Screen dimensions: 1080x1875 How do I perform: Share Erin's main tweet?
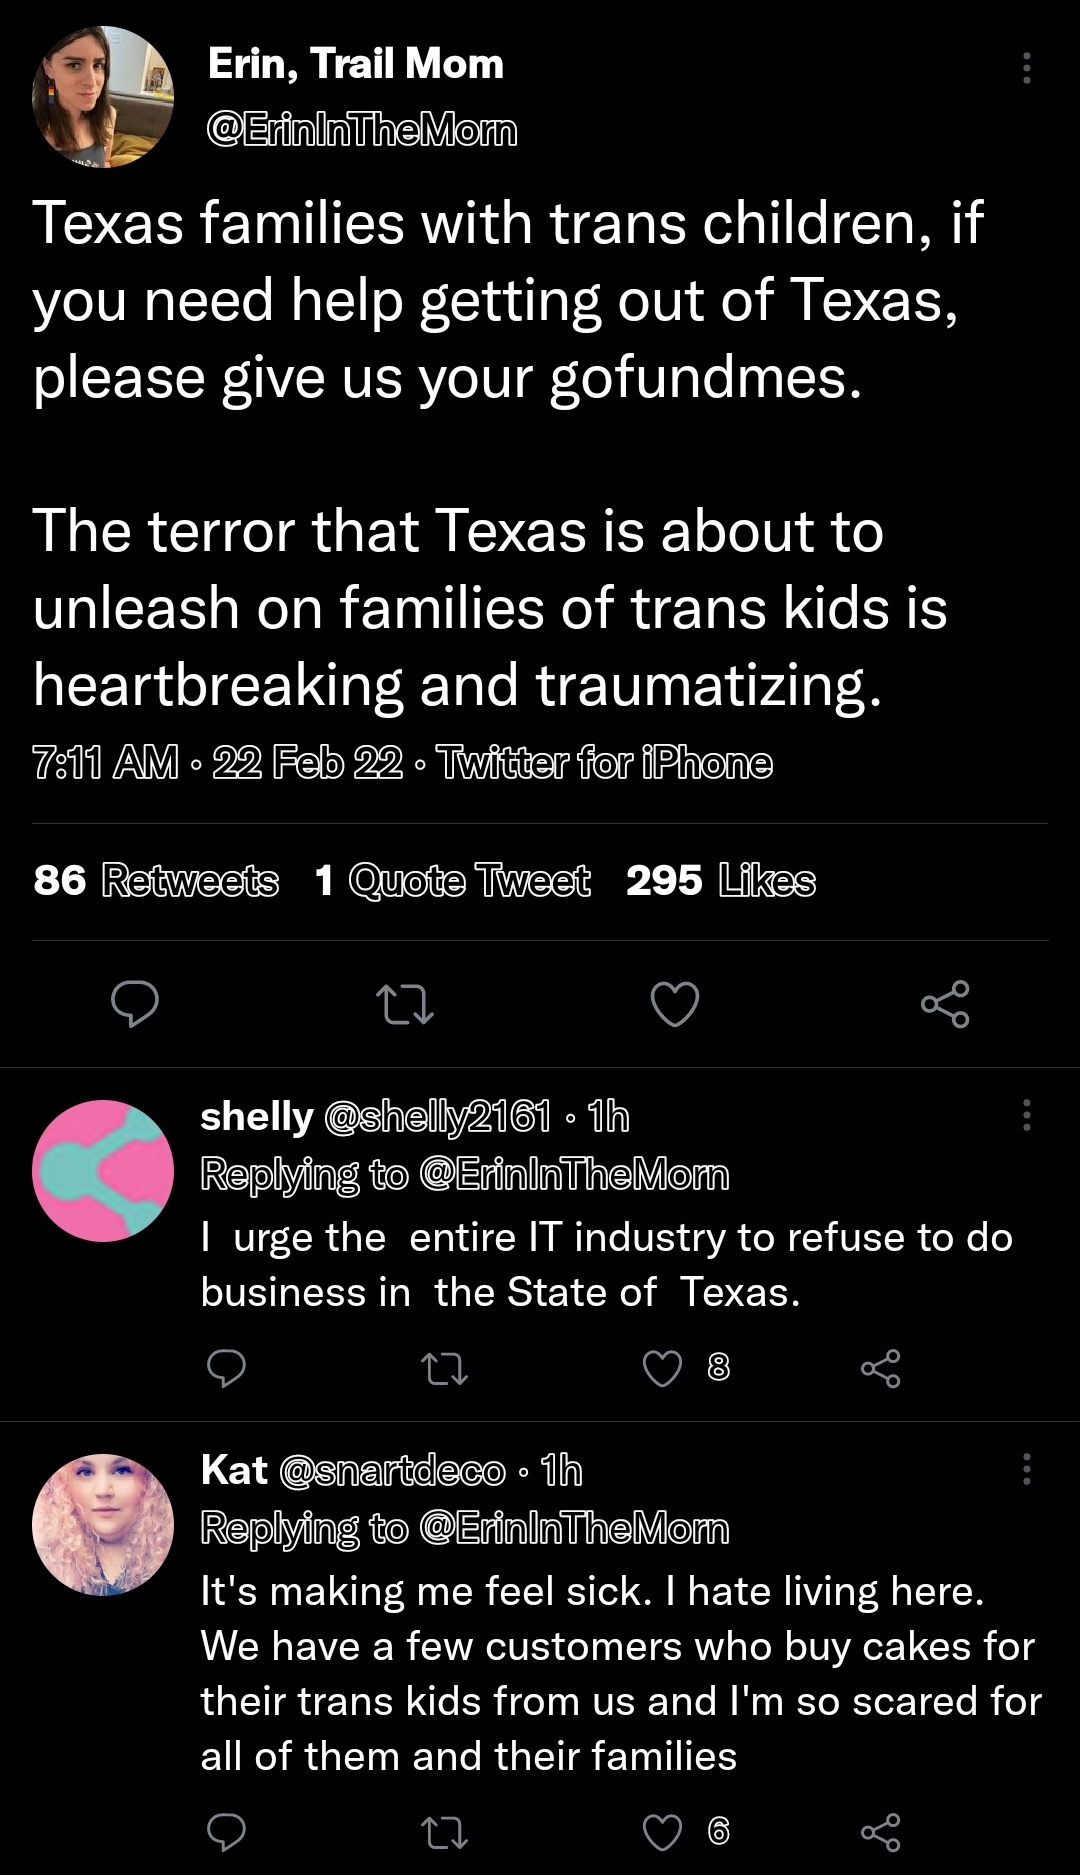(x=945, y=1004)
